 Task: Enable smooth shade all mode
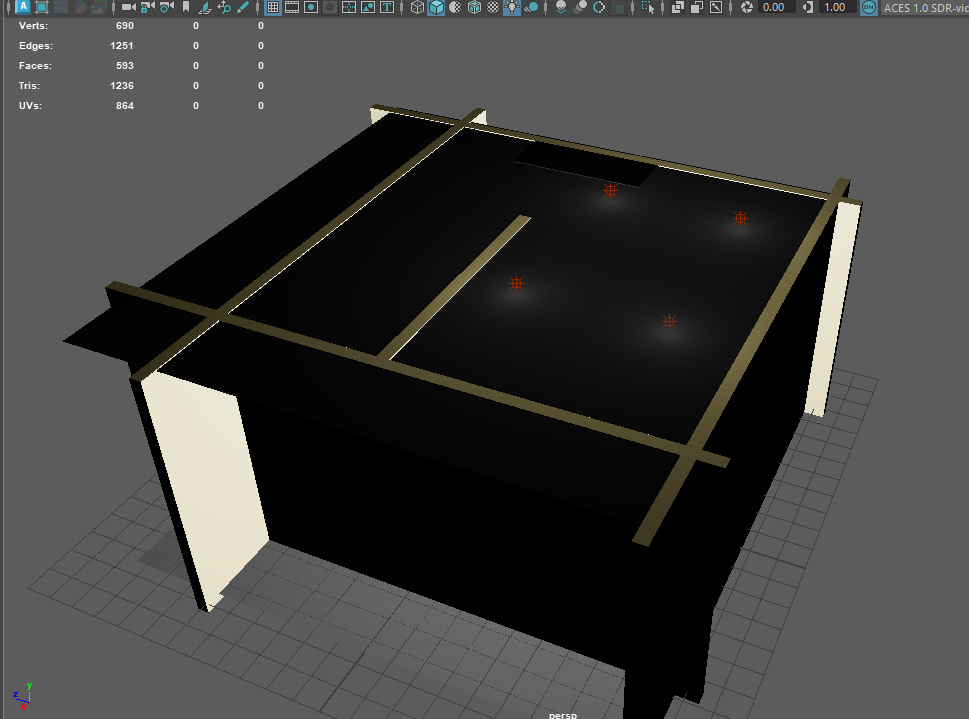[437, 7]
